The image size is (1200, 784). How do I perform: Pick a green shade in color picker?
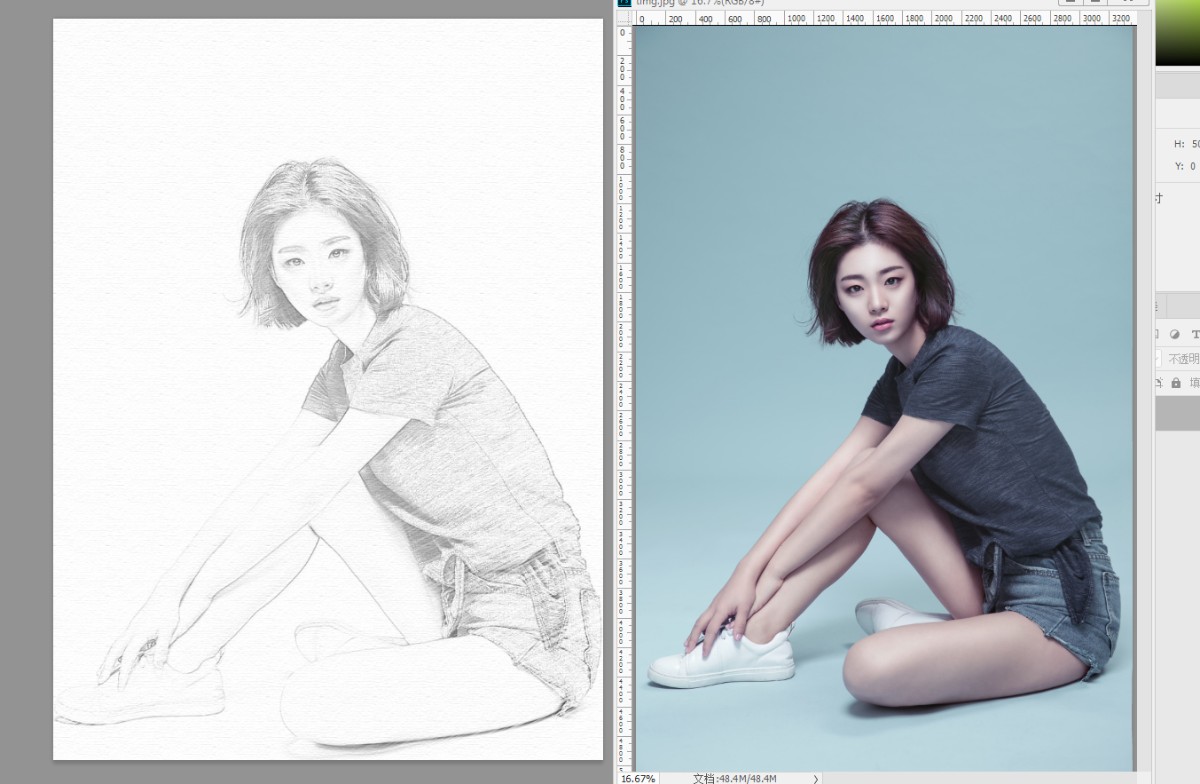point(1177,35)
